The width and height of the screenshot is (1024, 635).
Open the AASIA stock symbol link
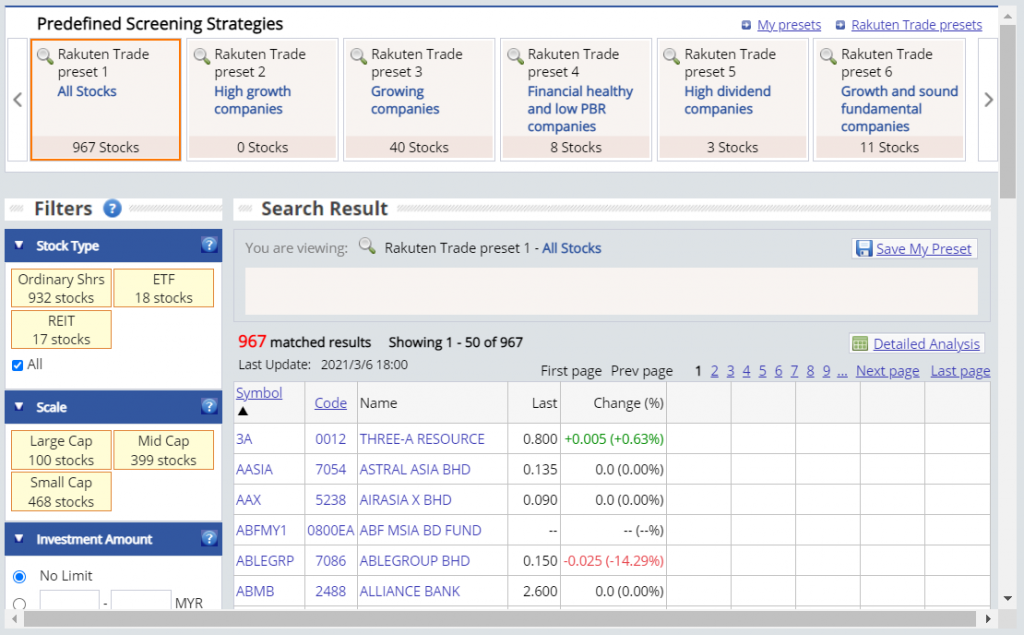[254, 470]
